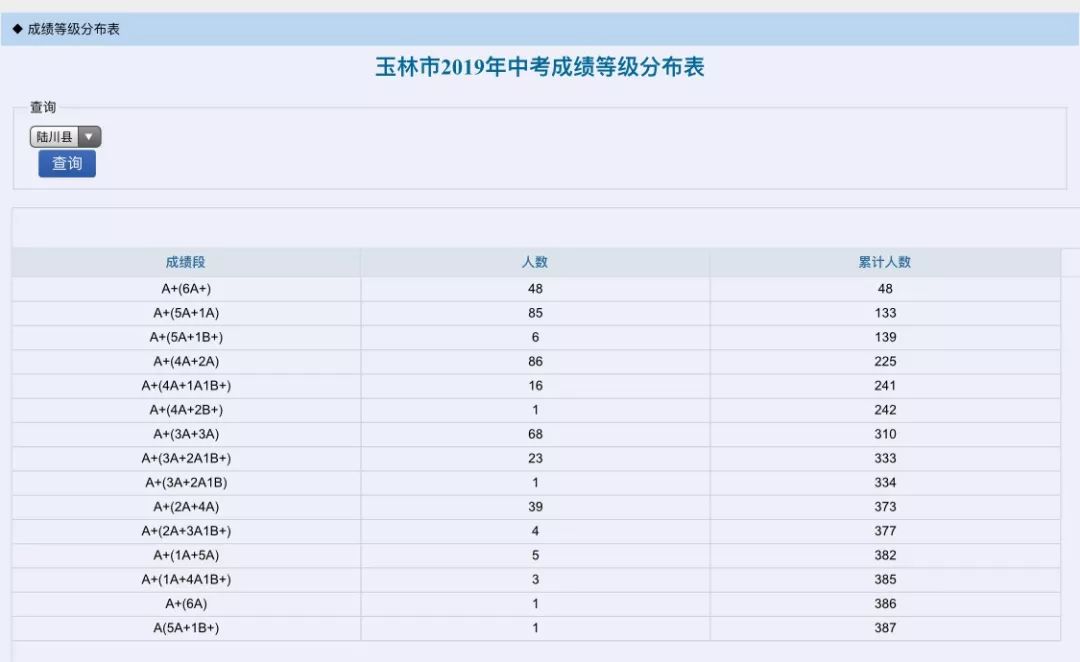The image size is (1080, 662).
Task: Click the 人数 value 39
Action: click(x=535, y=506)
